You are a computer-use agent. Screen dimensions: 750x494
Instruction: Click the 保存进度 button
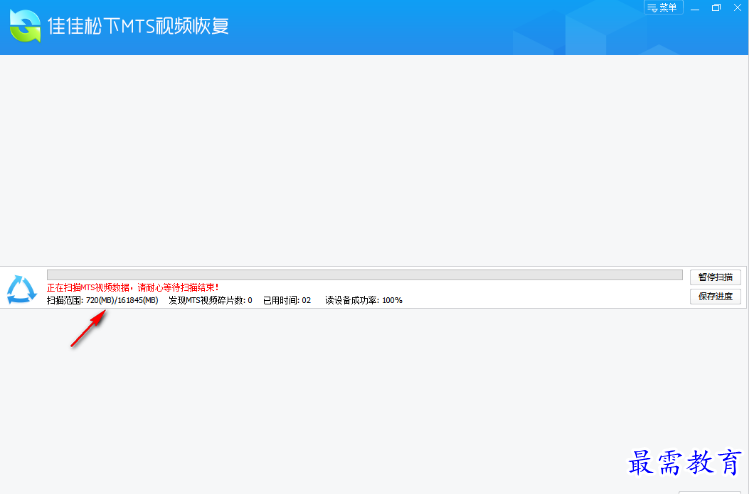[715, 296]
